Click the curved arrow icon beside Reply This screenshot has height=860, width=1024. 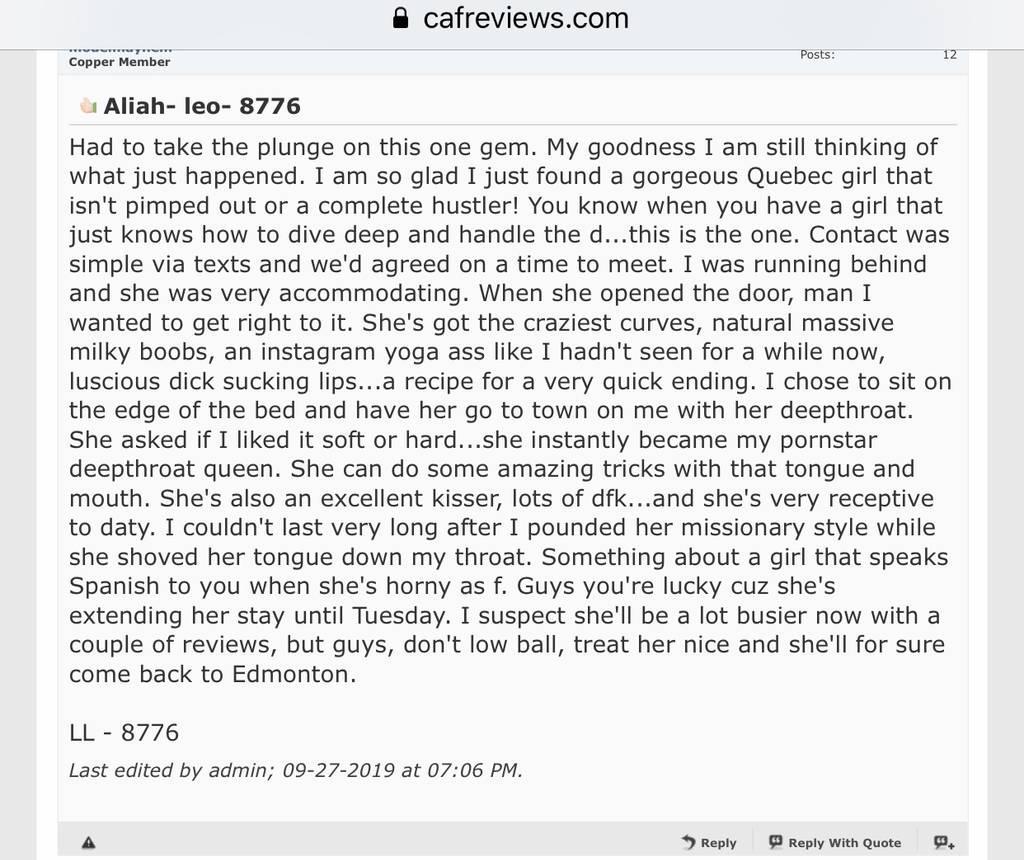pos(688,842)
